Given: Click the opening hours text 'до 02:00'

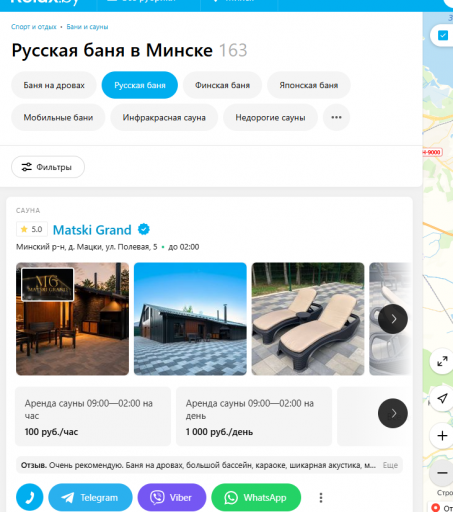Looking at the screenshot, I should (x=184, y=247).
